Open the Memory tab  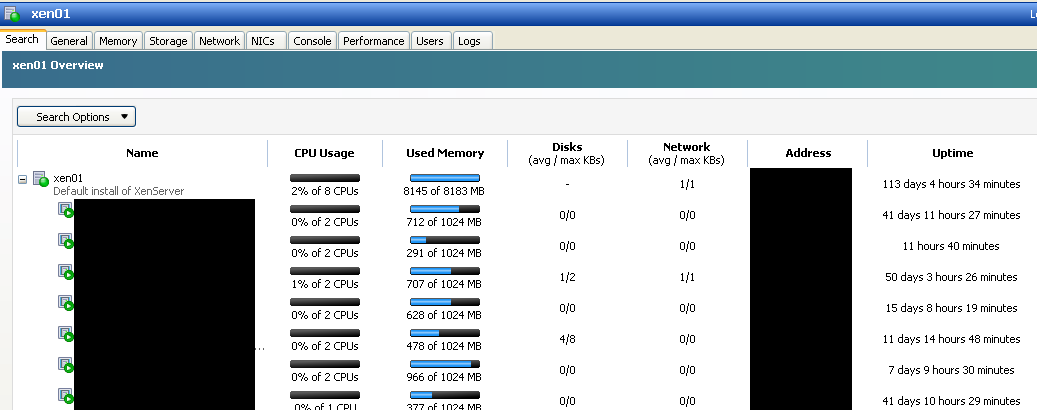point(118,41)
